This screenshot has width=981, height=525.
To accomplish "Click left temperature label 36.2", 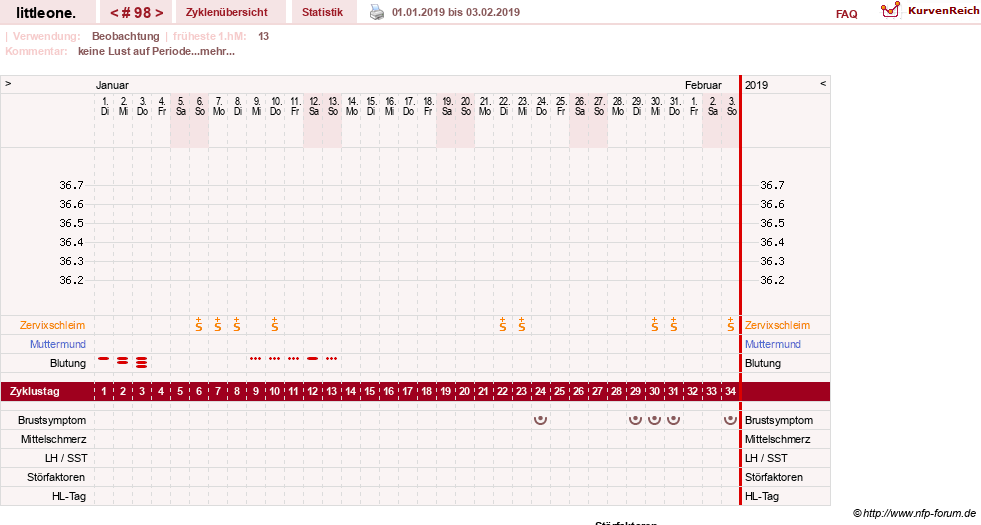I will 71,280.
